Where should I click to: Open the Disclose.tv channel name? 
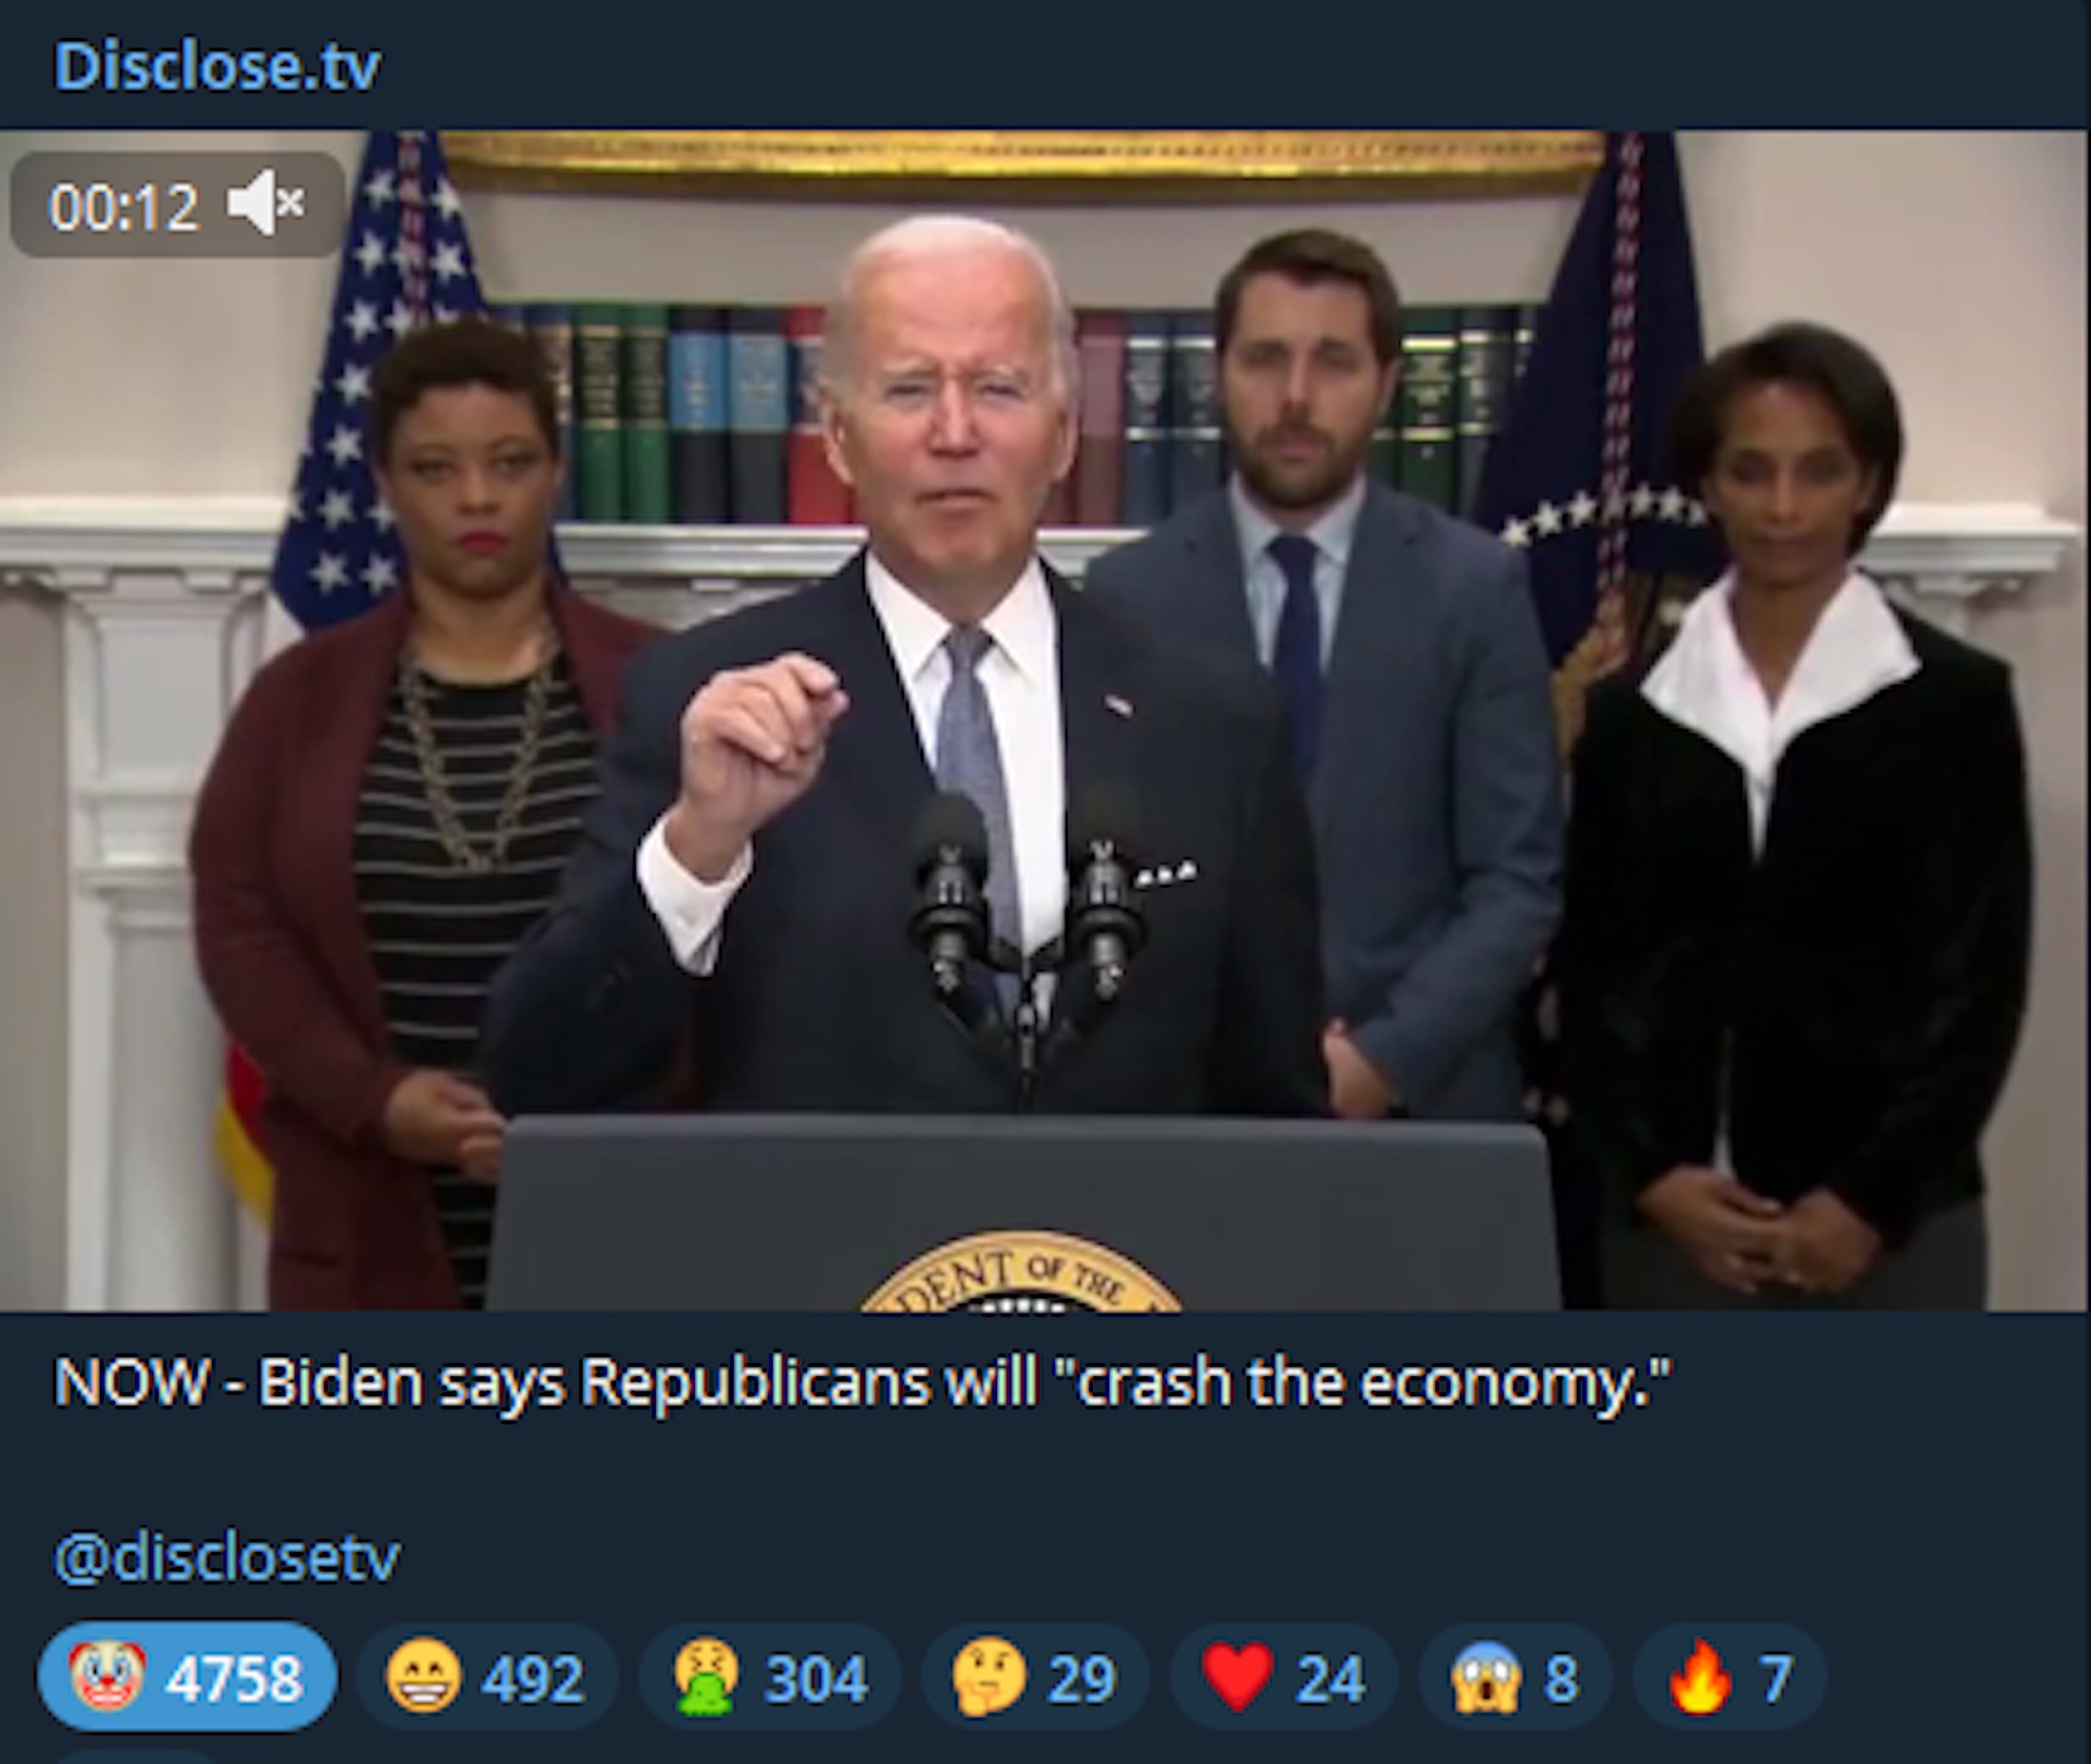(x=217, y=66)
